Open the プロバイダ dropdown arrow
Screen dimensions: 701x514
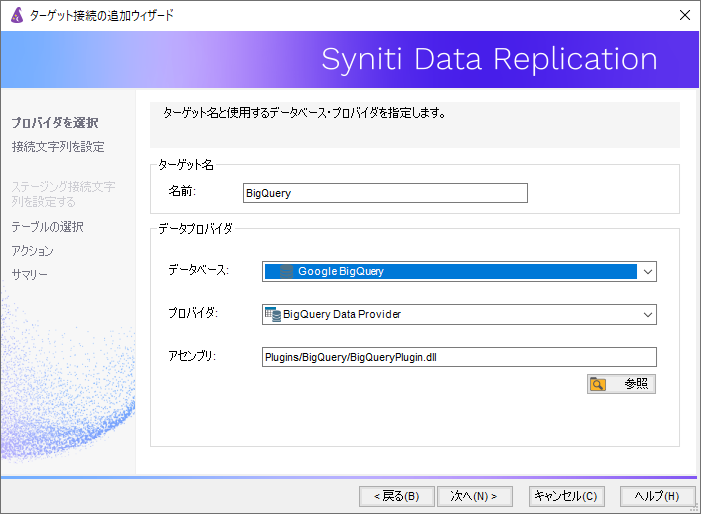(x=647, y=315)
